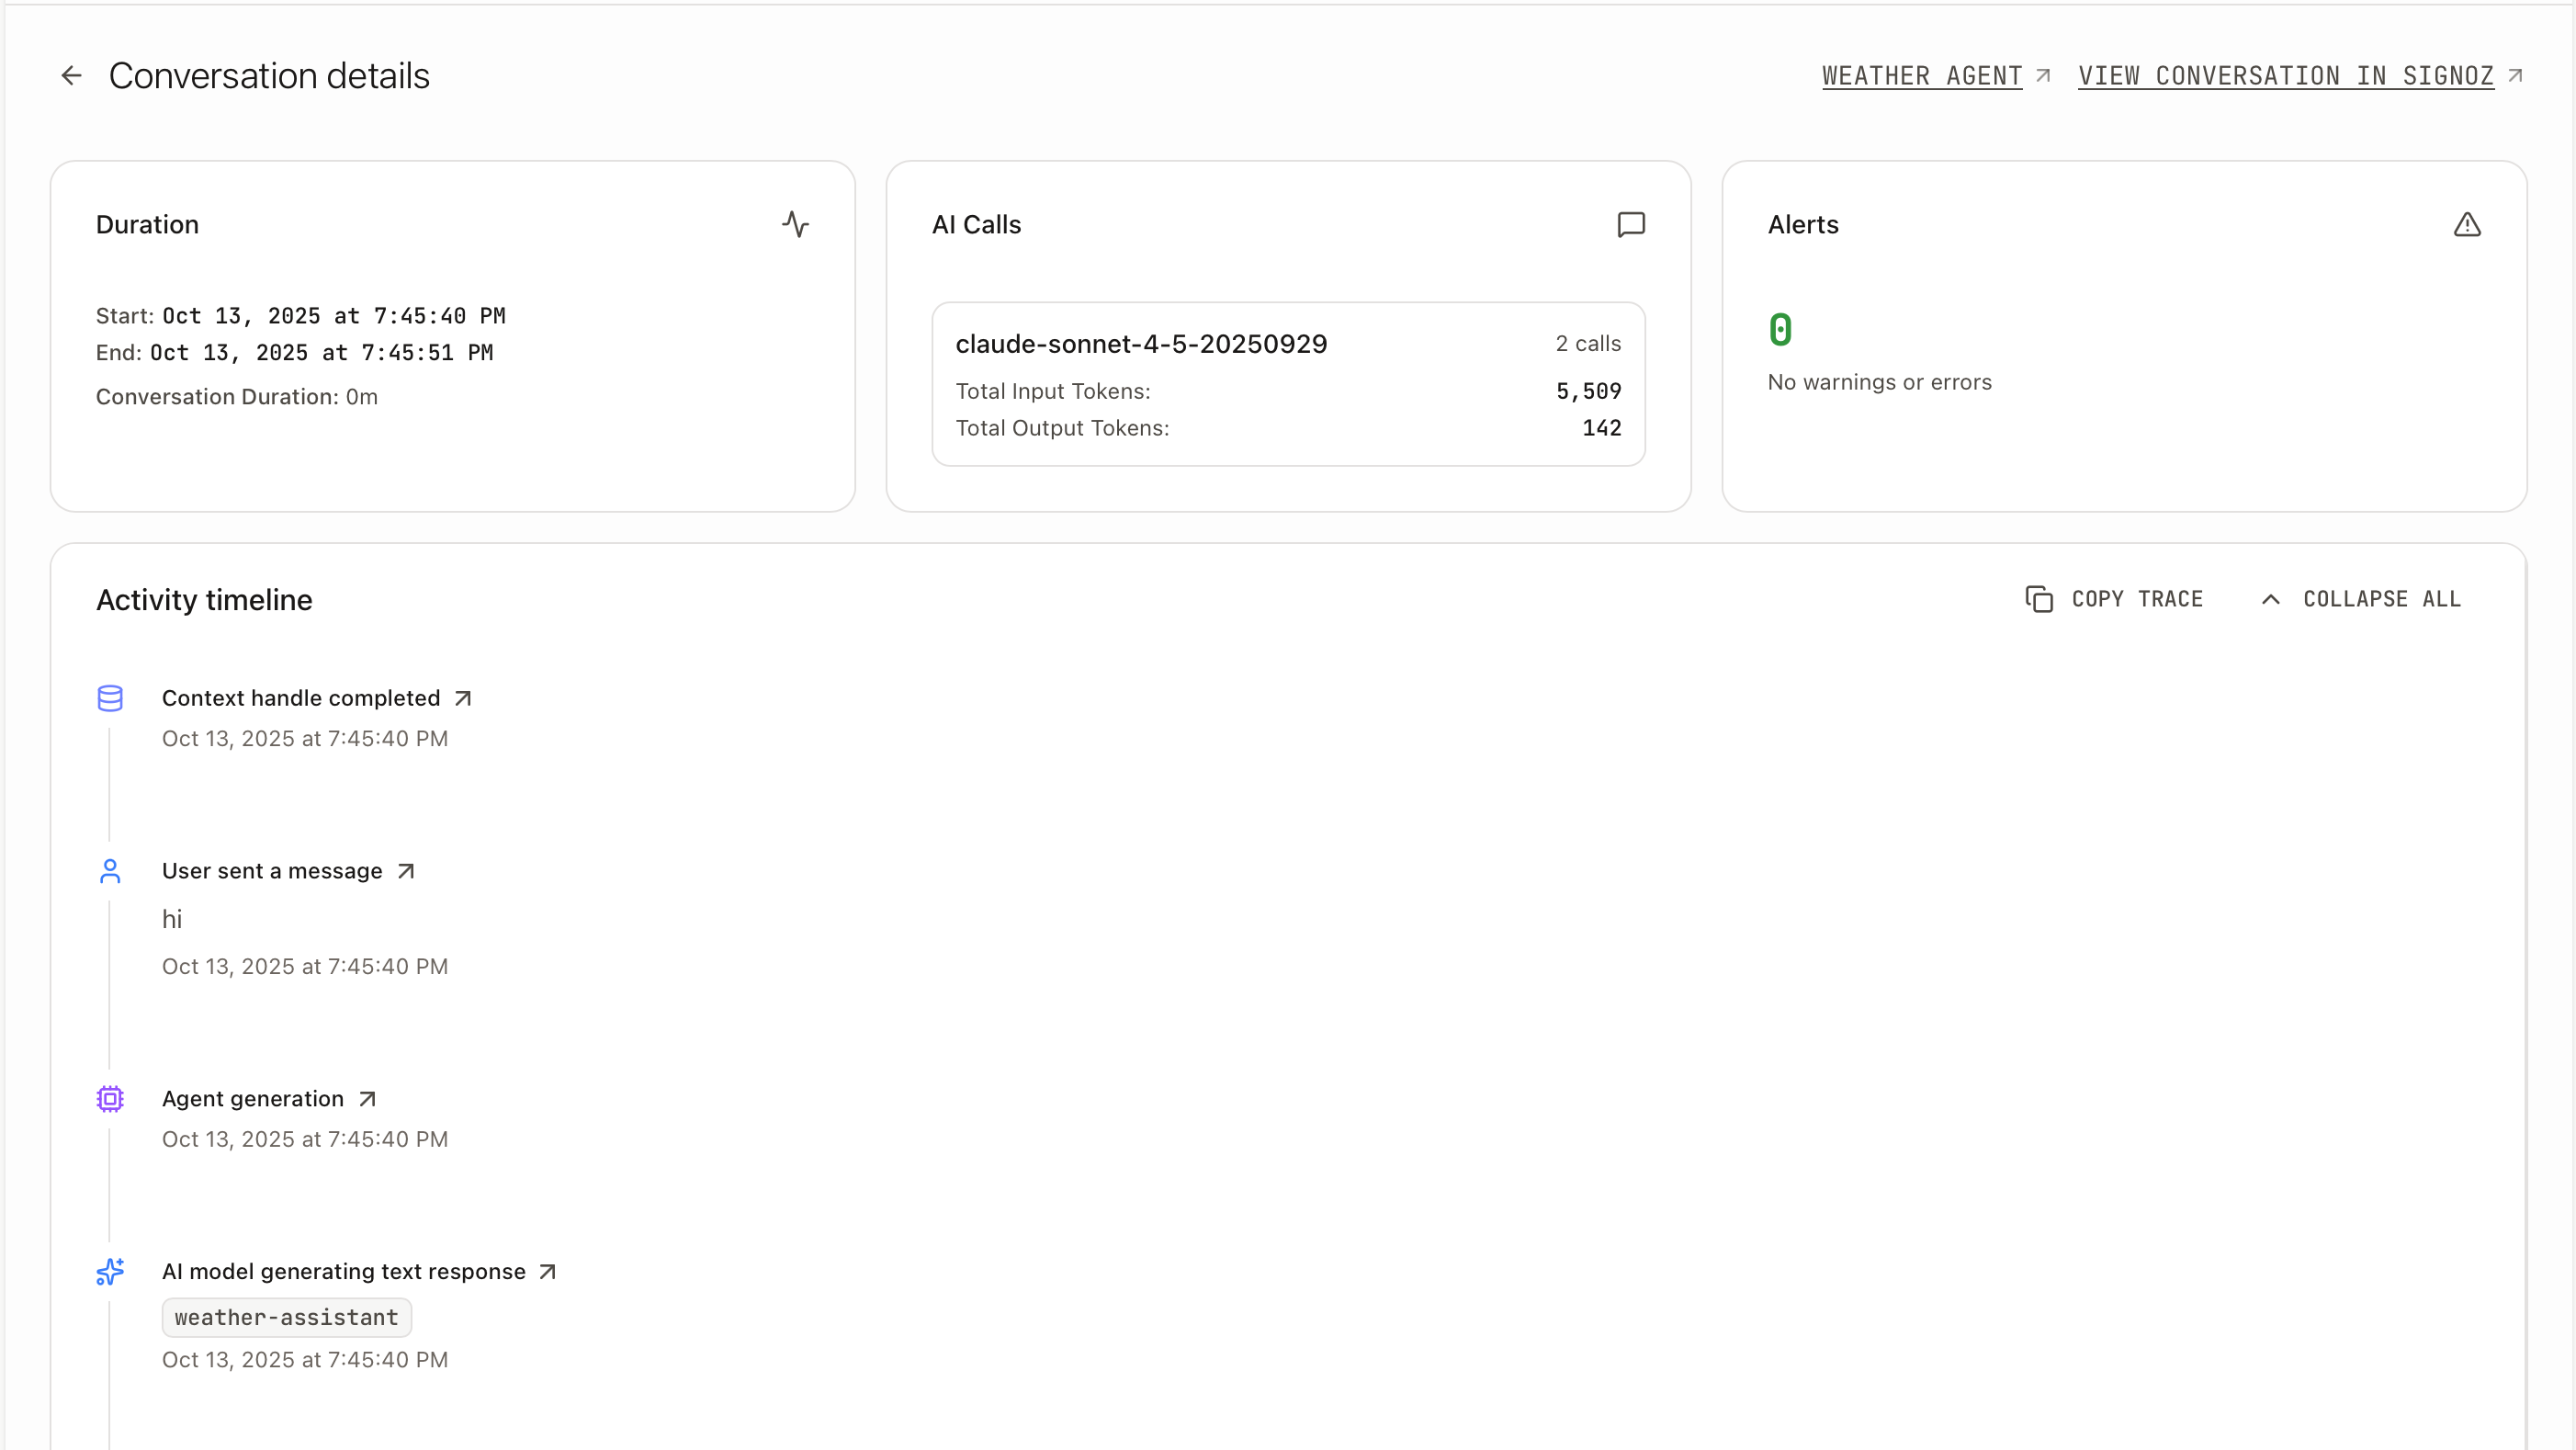Open the Context handle completed external link arrow

pyautogui.click(x=463, y=697)
